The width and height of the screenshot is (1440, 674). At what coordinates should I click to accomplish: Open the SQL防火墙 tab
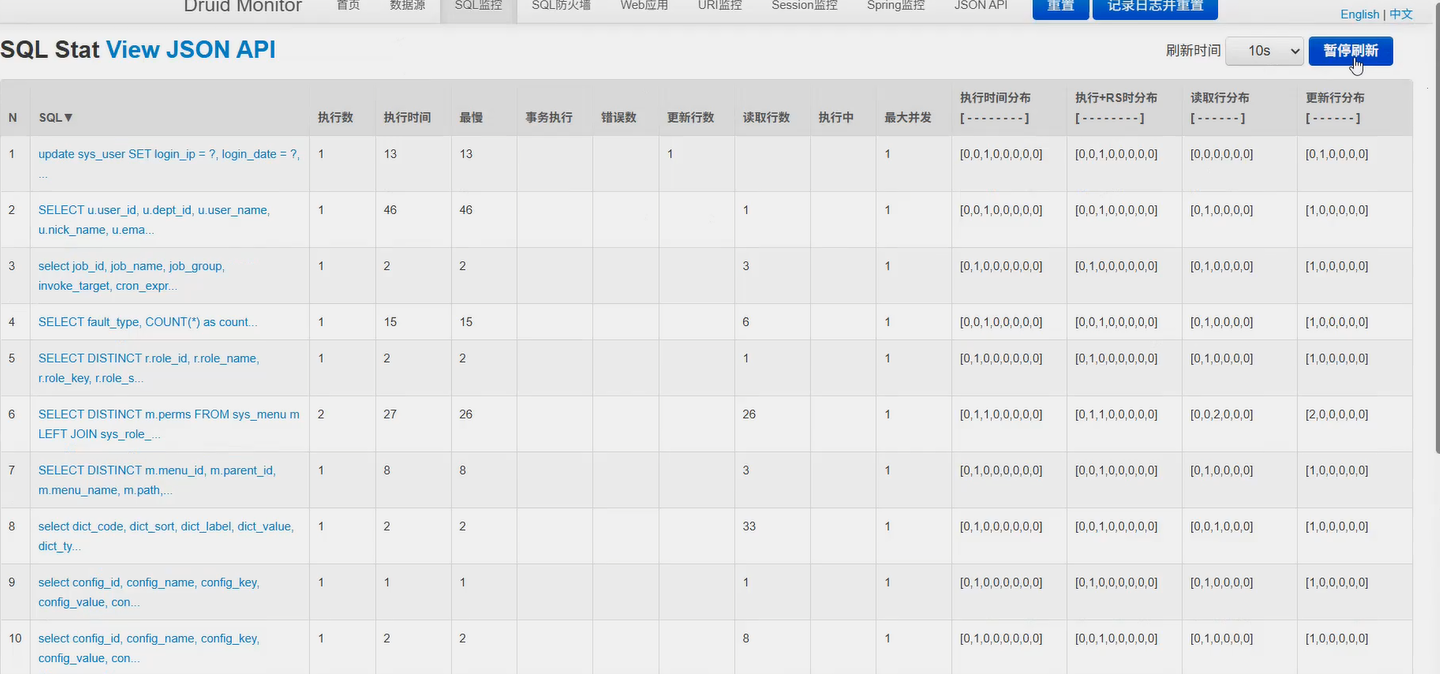561,6
